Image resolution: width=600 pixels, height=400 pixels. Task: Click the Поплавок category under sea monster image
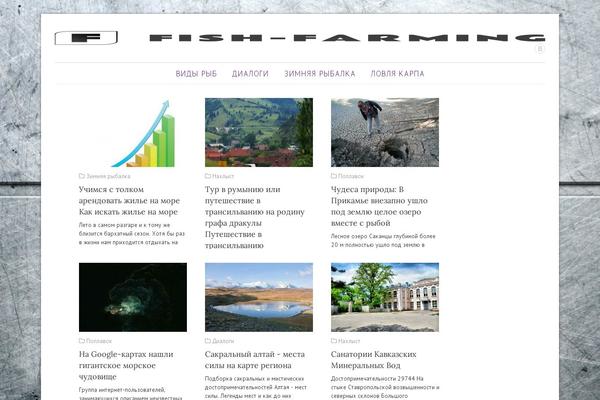point(99,341)
